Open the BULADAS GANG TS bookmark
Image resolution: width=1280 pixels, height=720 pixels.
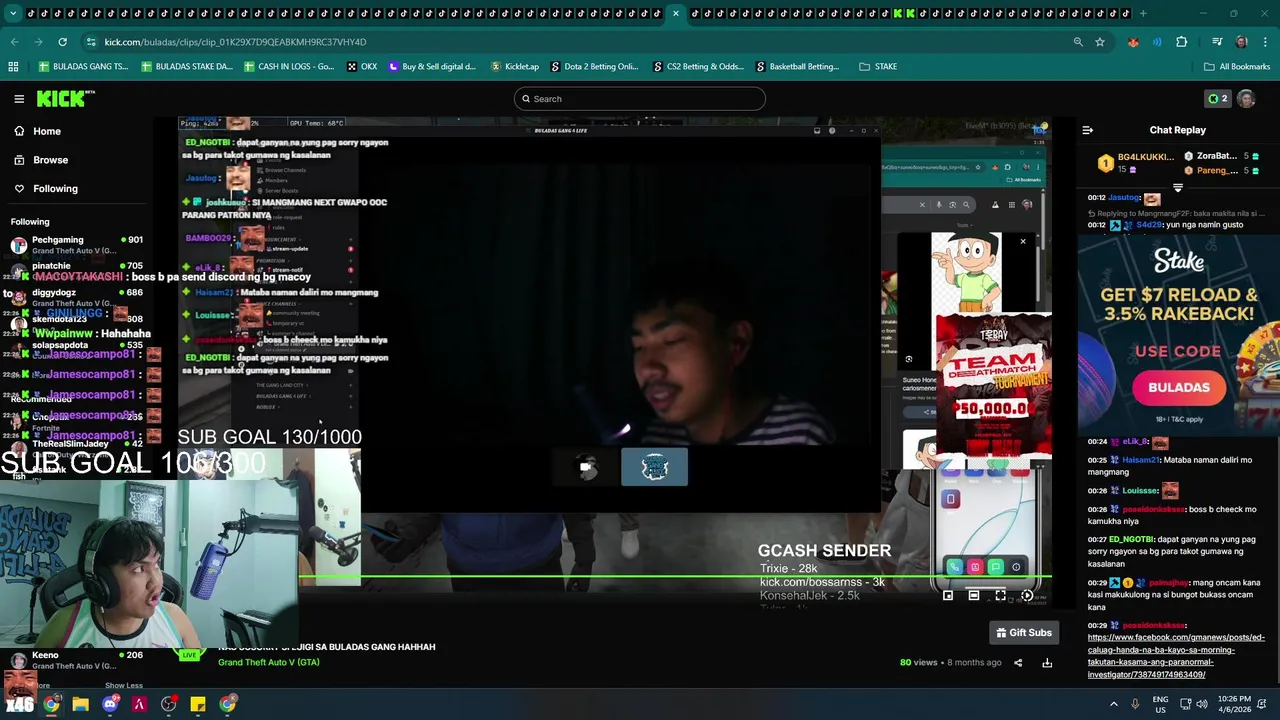[83, 67]
